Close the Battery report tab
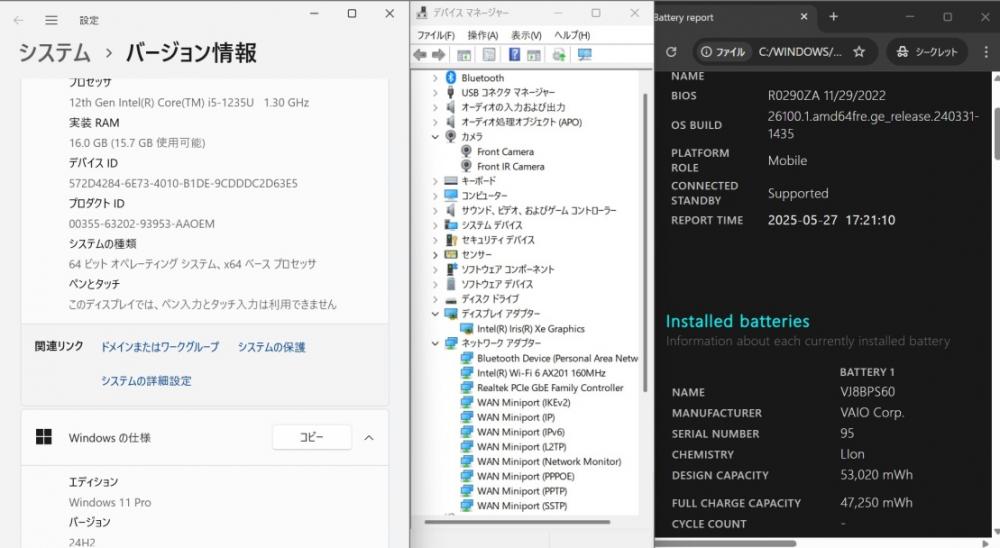The image size is (1000, 548). click(804, 17)
